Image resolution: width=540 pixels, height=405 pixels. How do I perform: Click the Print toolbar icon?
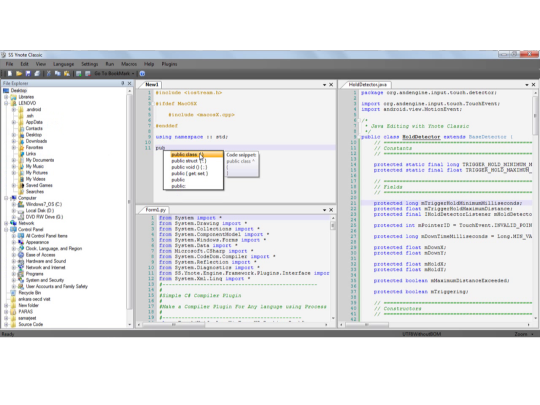[x=37, y=73]
